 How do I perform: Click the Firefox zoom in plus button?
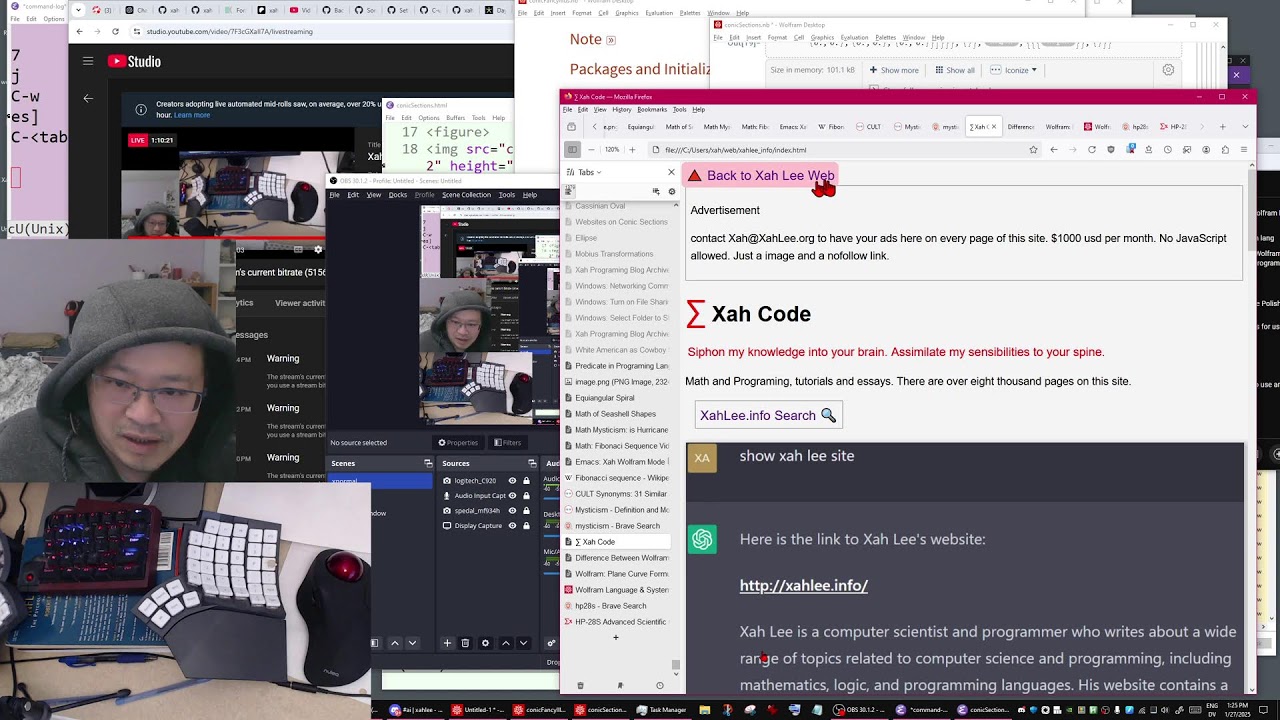click(x=632, y=150)
